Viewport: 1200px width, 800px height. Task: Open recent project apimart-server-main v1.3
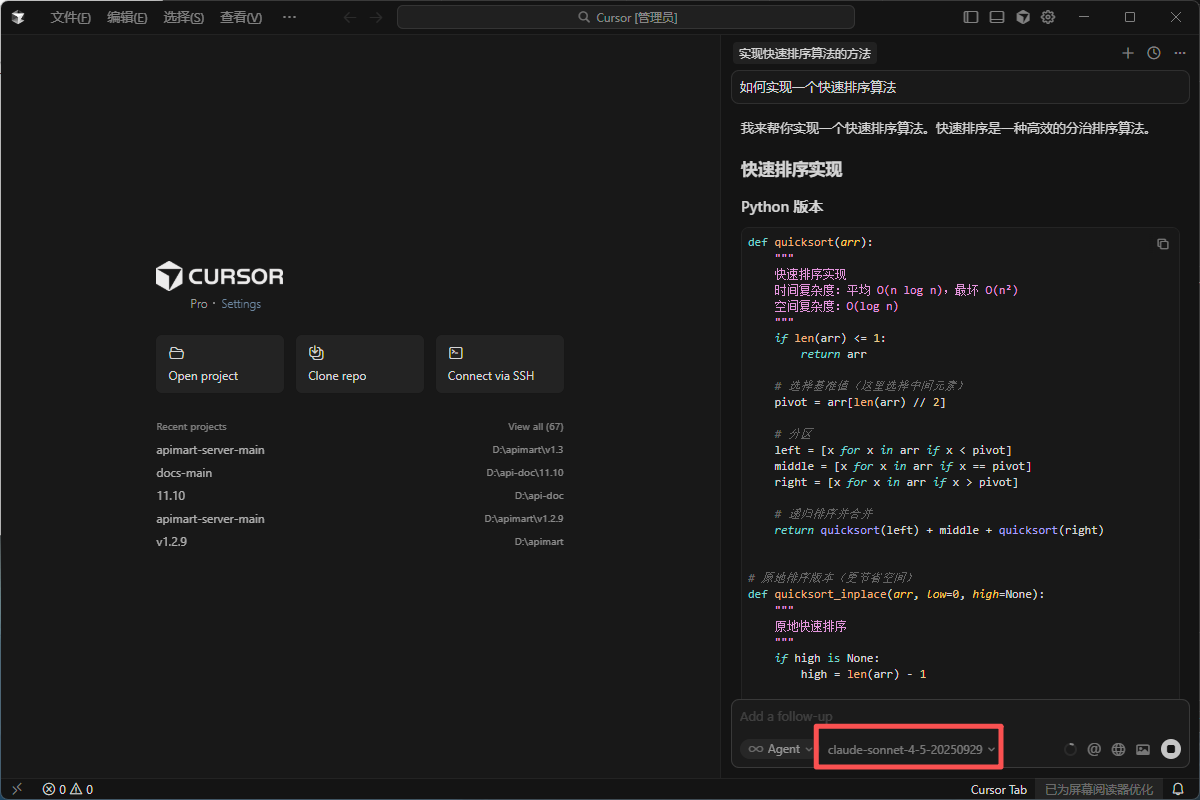click(360, 450)
